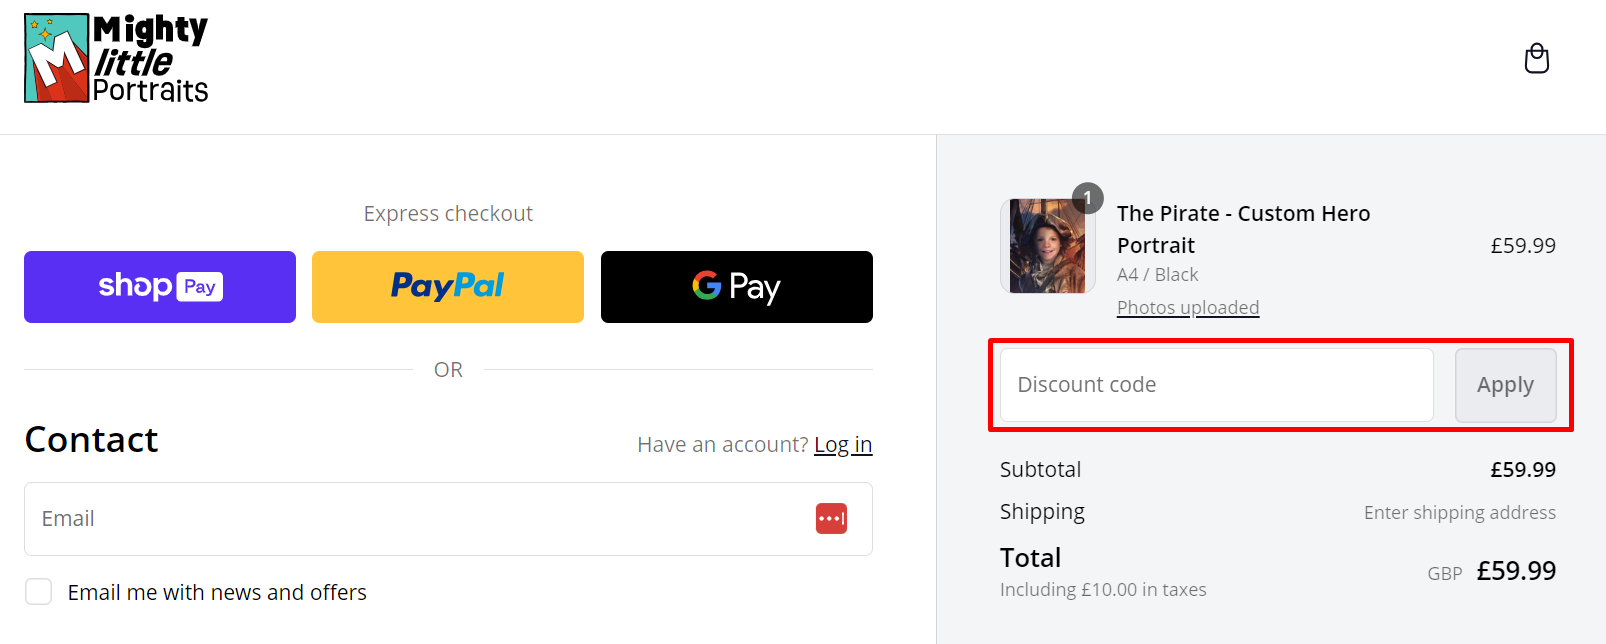Follow the 'Log in' link

pyautogui.click(x=843, y=445)
